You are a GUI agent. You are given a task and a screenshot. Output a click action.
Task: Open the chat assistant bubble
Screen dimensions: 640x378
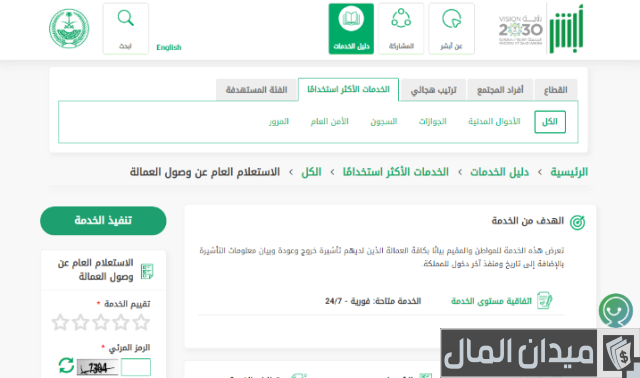point(616,310)
